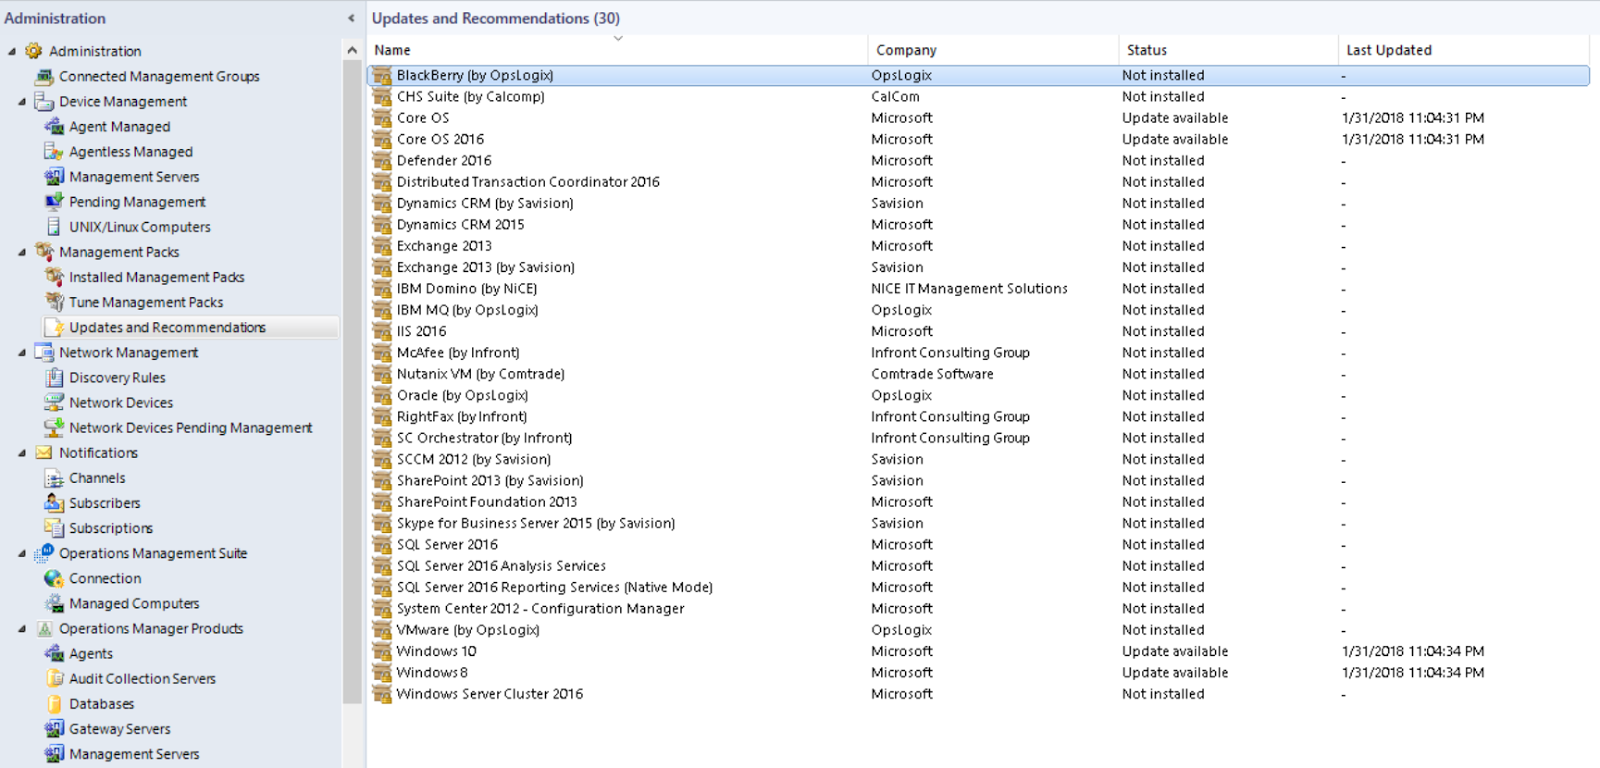Click the Agent Managed icon
The width and height of the screenshot is (1600, 768).
[x=54, y=126]
